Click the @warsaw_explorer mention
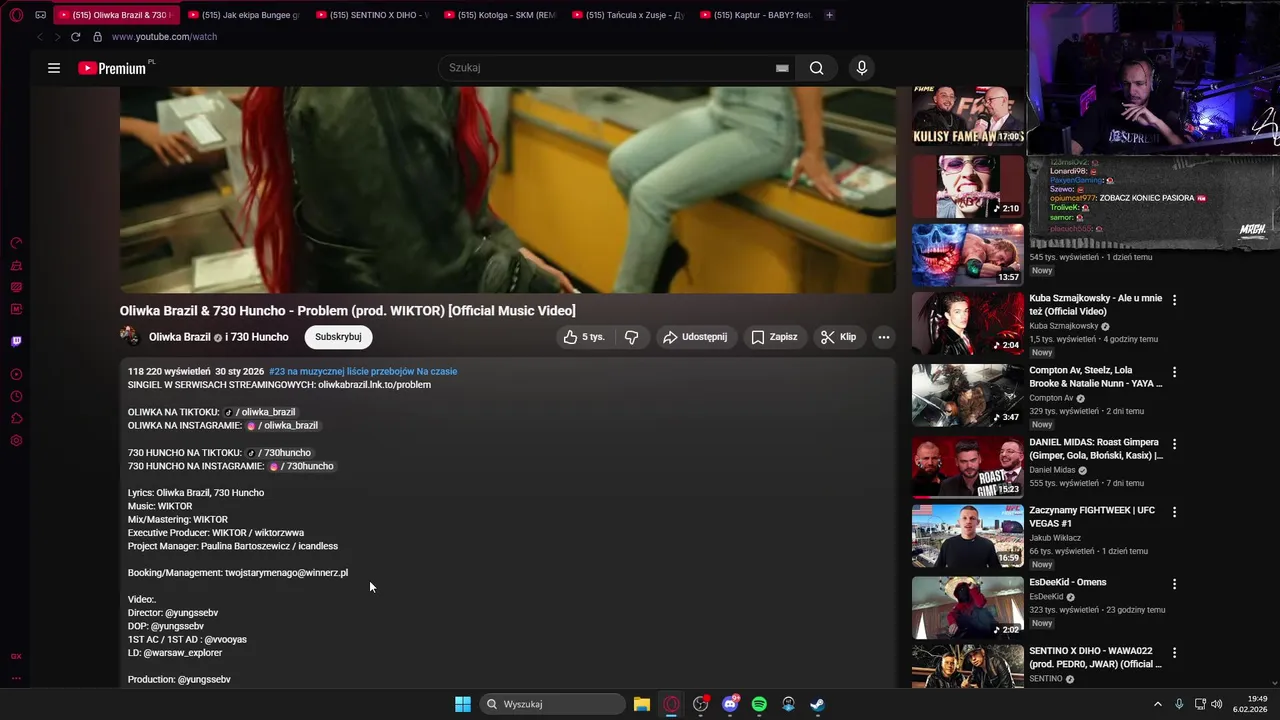The height and width of the screenshot is (720, 1280). tap(183, 653)
